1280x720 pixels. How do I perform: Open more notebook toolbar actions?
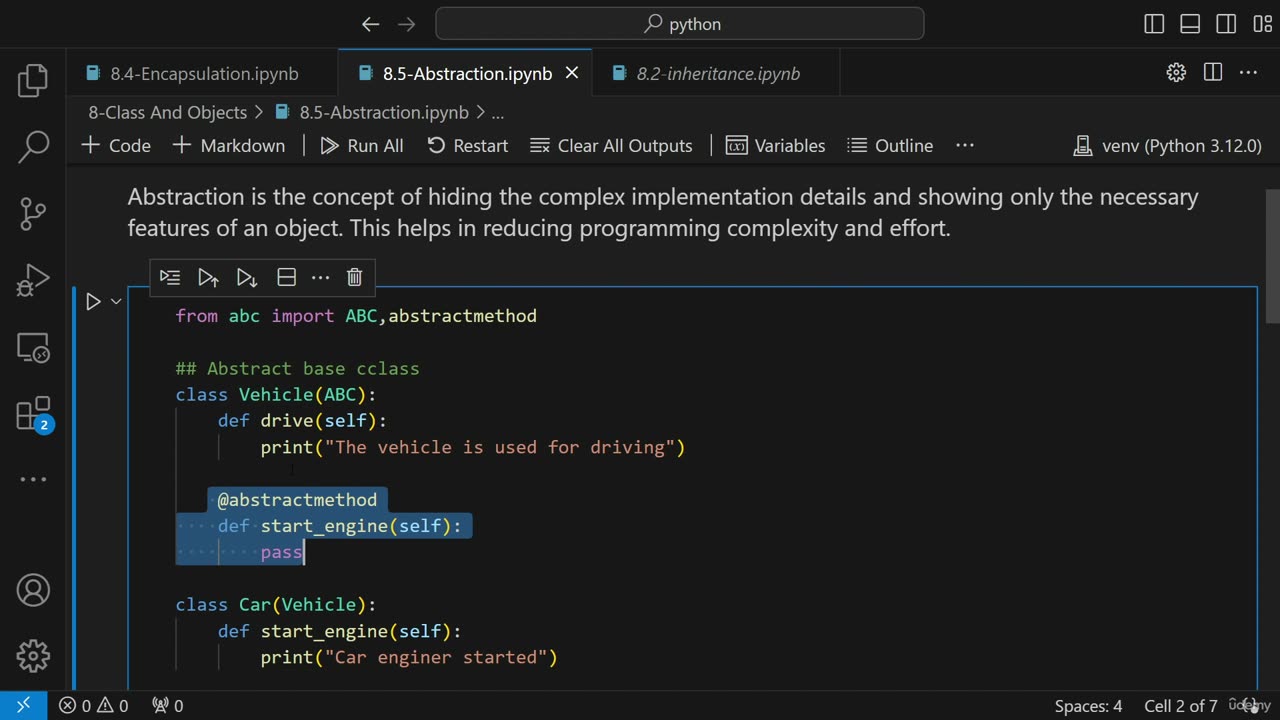965,145
